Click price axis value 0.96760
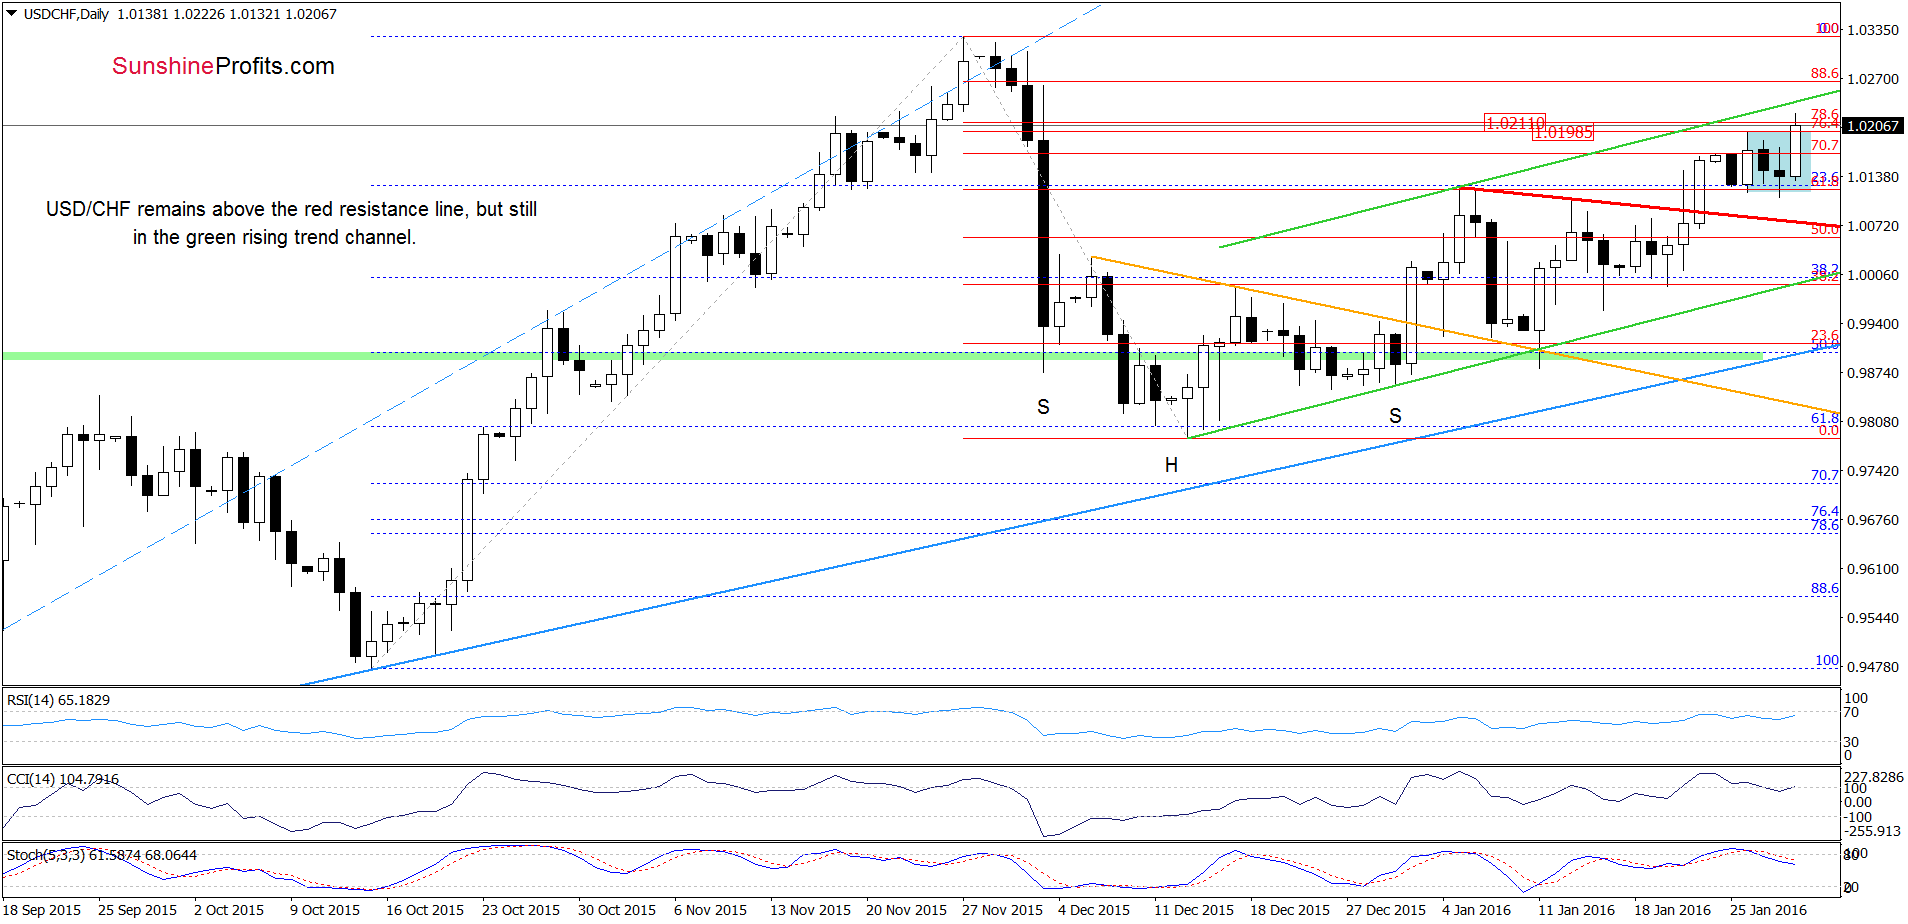The height and width of the screenshot is (924, 1908). pyautogui.click(x=1873, y=520)
